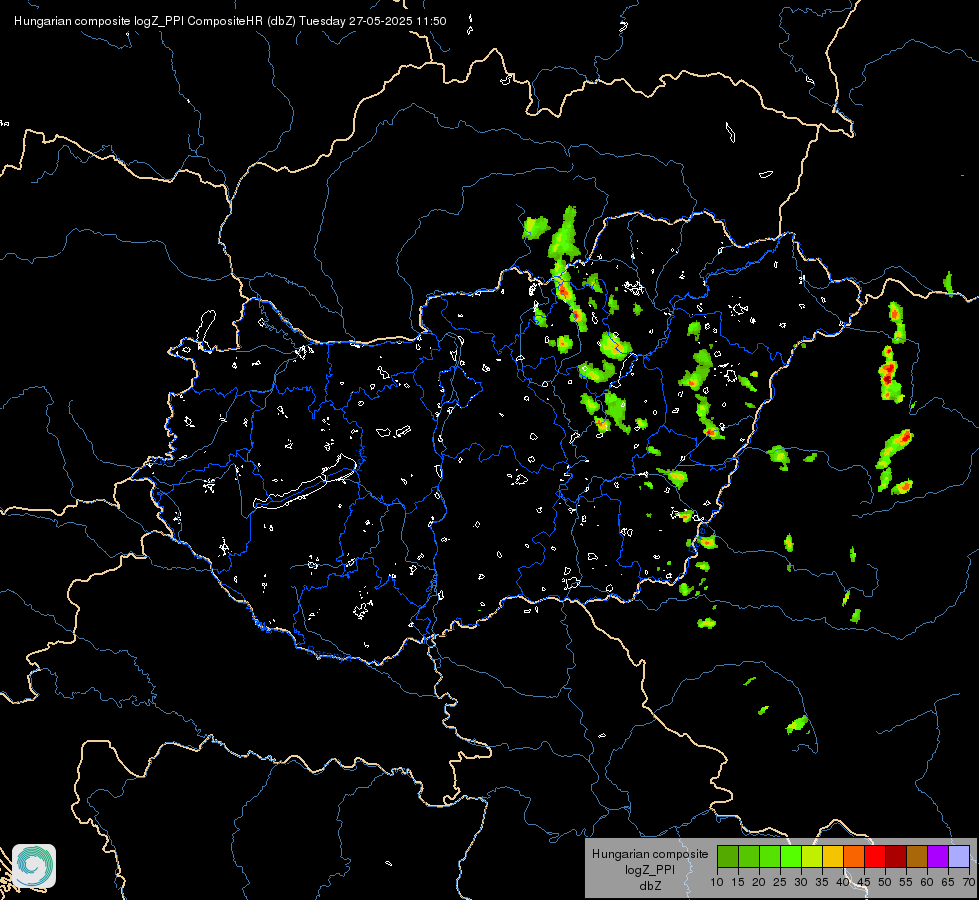Image resolution: width=979 pixels, height=900 pixels.
Task: Click the '10' value on the legend scale
Action: 717,882
